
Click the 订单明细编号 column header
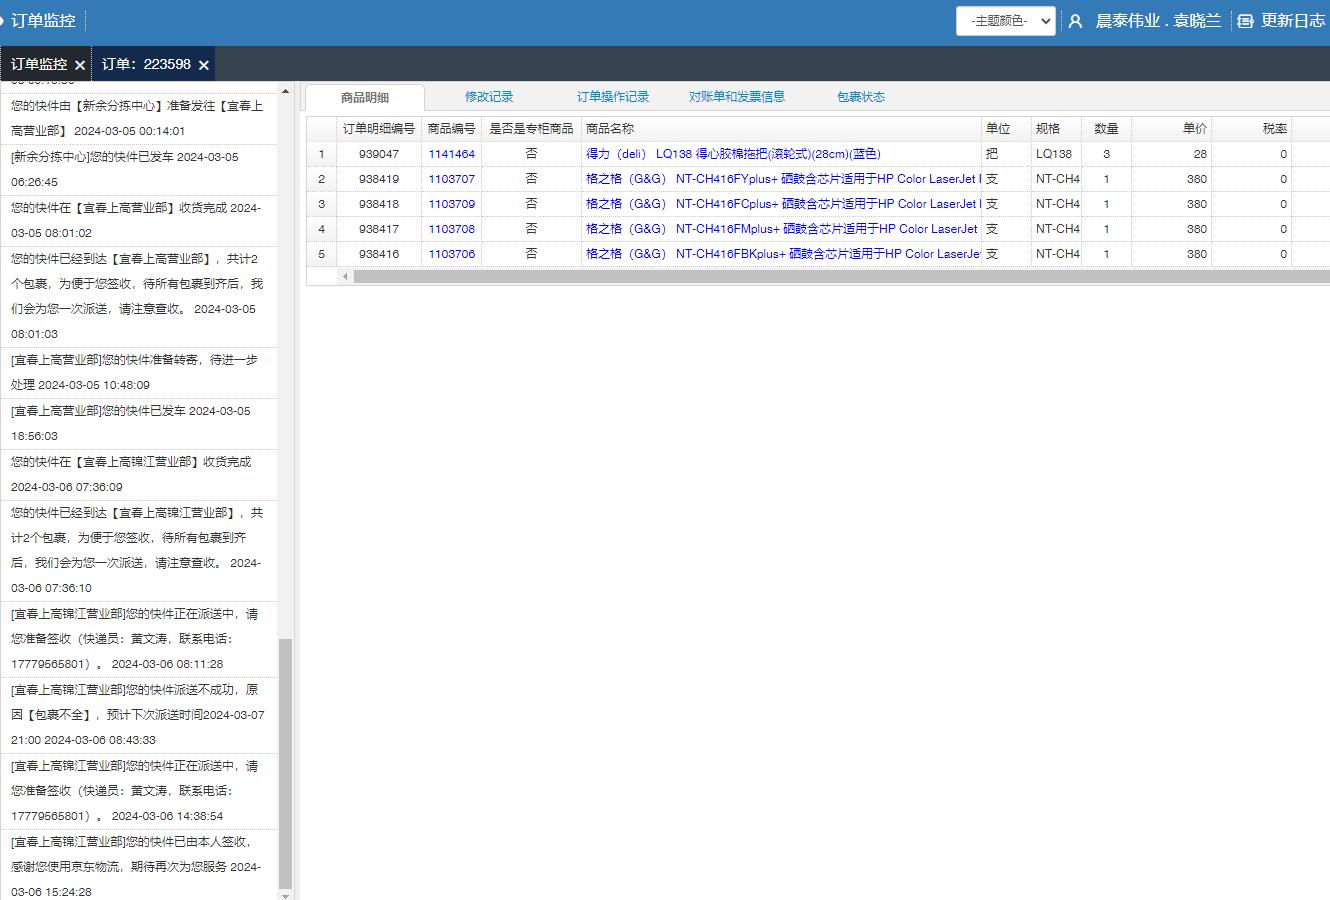379,129
